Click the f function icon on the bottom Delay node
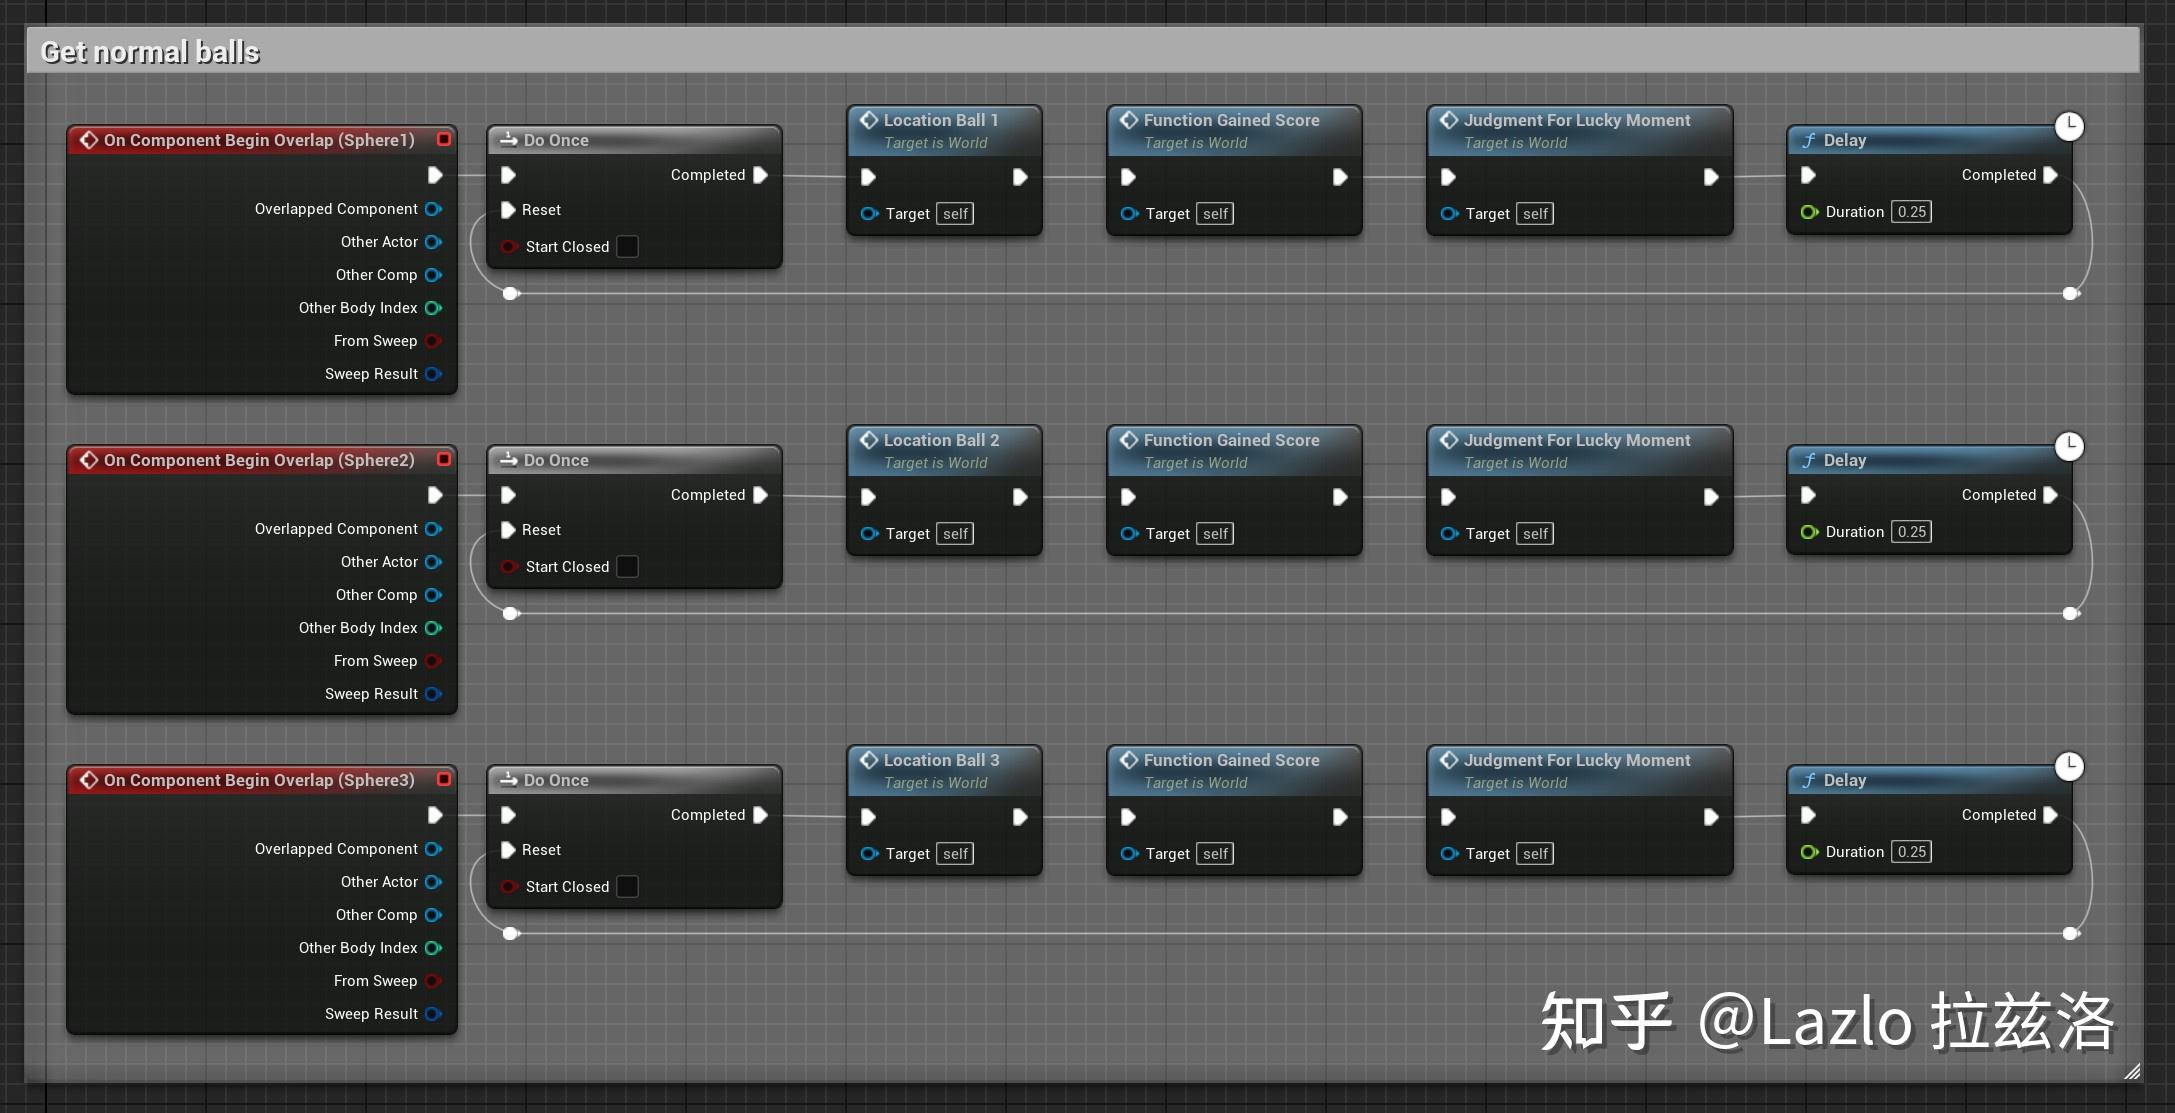The width and height of the screenshot is (2175, 1113). 1808,780
